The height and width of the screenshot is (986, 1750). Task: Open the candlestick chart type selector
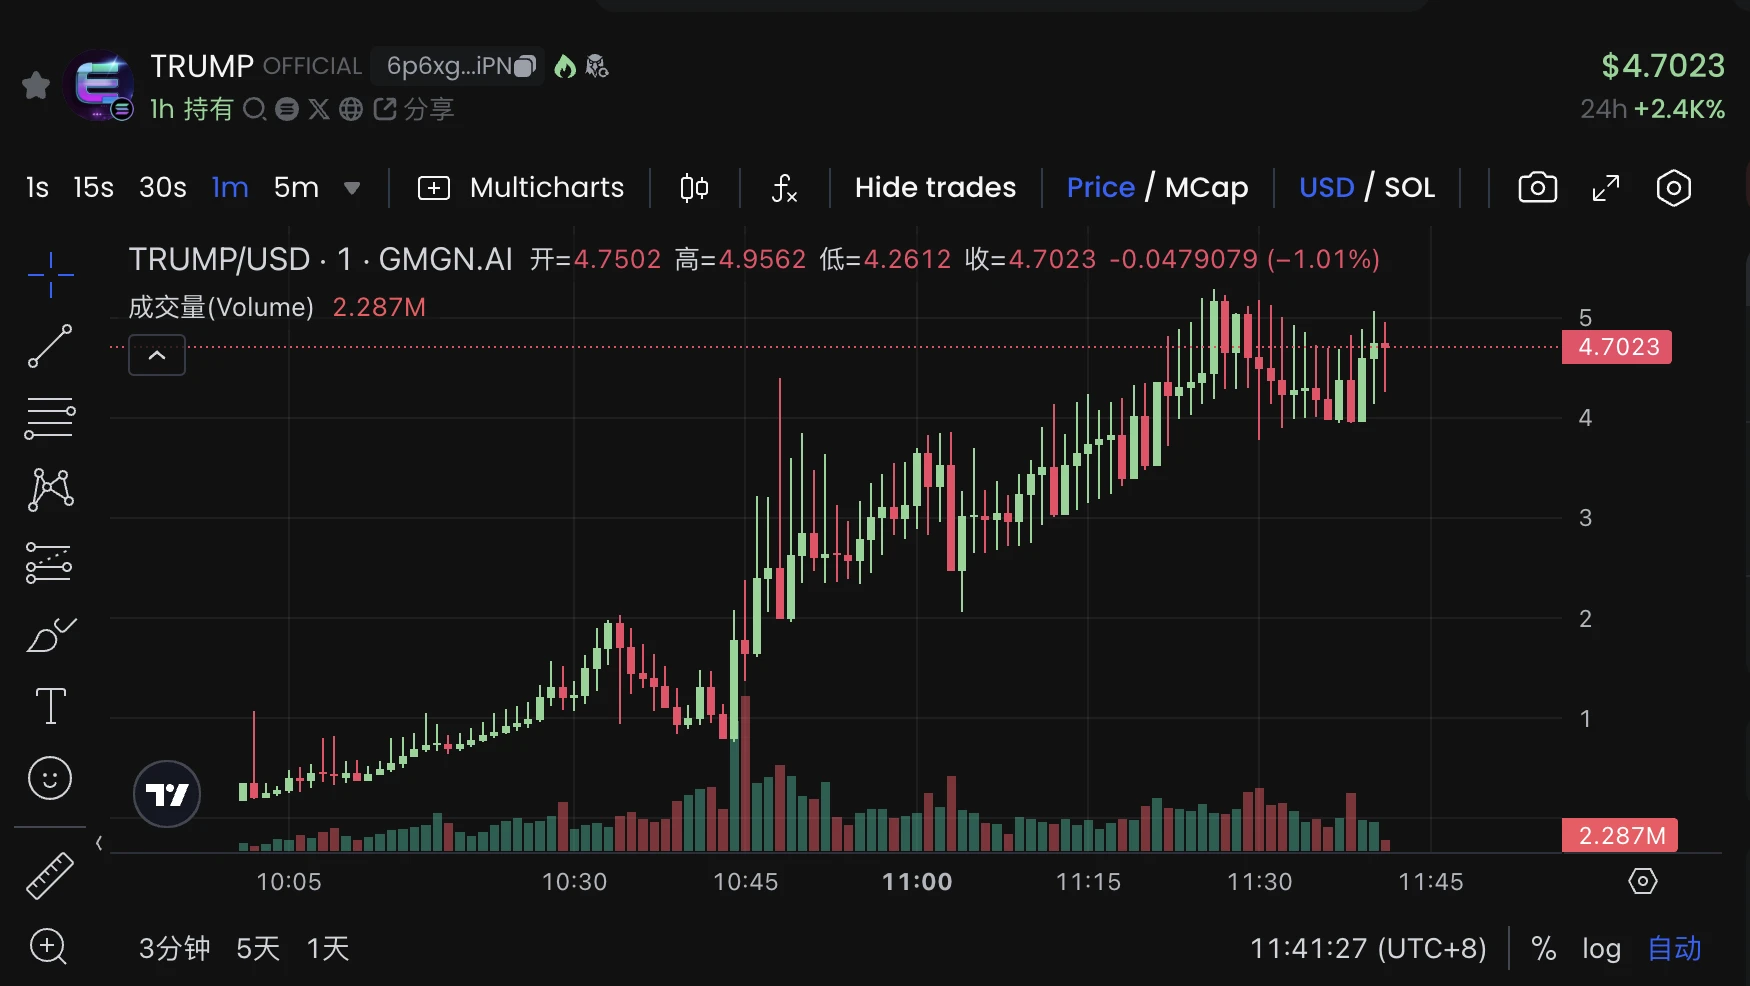point(694,188)
